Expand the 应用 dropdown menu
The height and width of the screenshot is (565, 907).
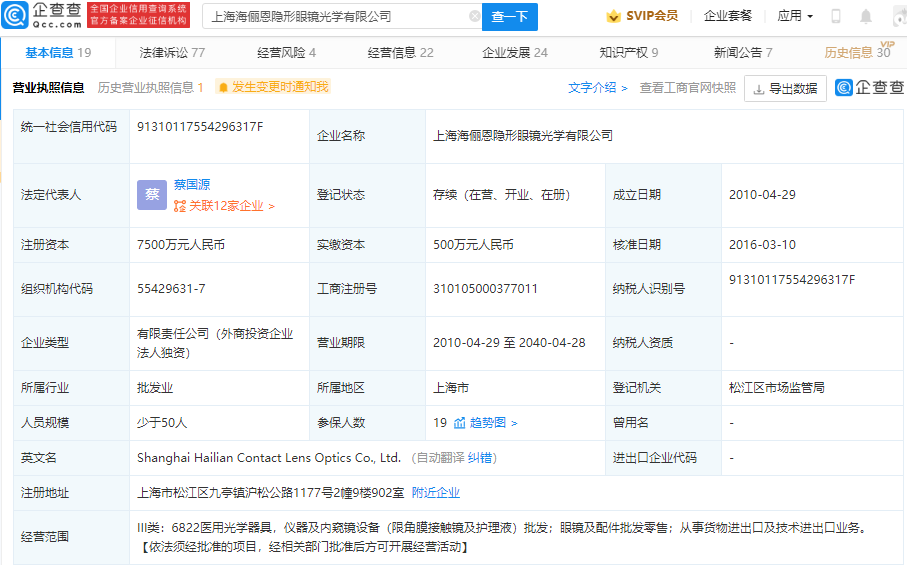pos(795,16)
